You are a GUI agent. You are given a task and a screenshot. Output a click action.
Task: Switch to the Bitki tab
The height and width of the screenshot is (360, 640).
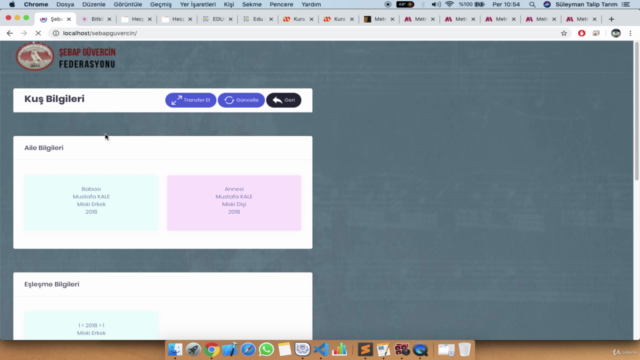97,19
